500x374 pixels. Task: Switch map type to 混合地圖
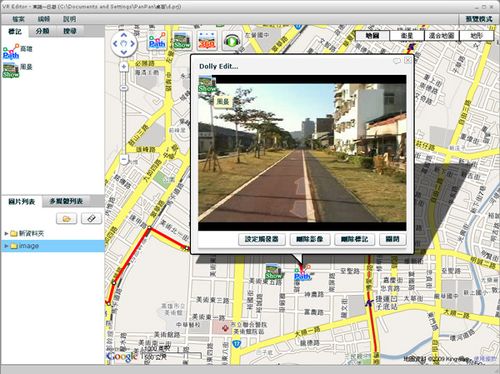click(442, 35)
